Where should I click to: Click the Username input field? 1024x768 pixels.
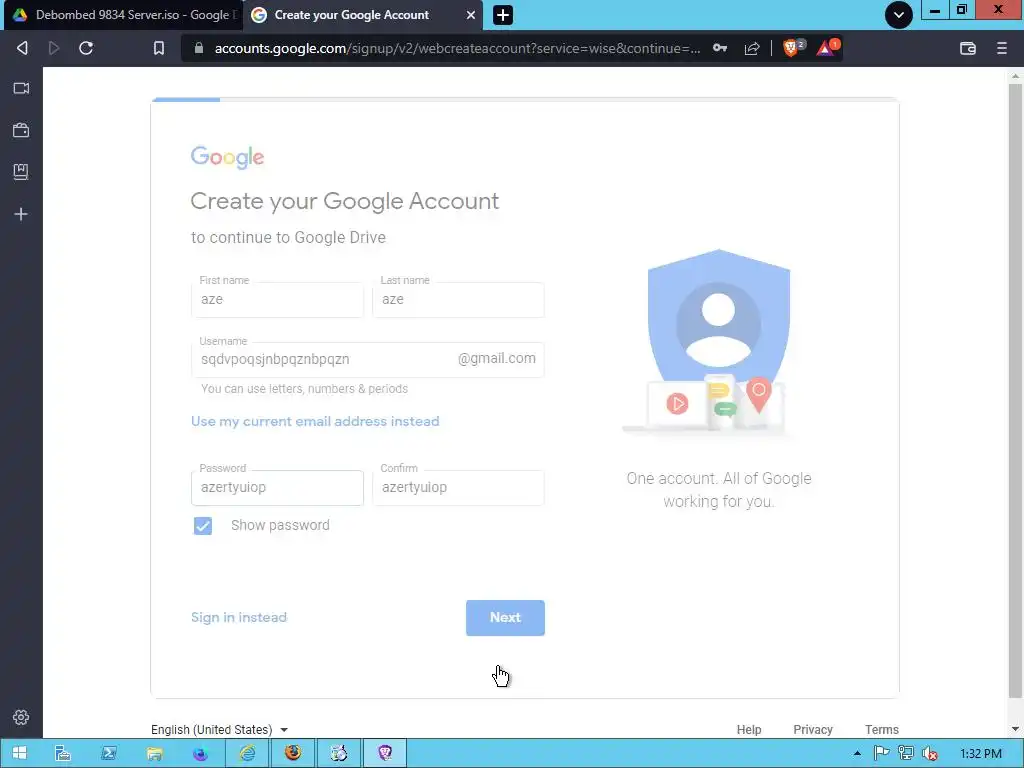(x=368, y=359)
